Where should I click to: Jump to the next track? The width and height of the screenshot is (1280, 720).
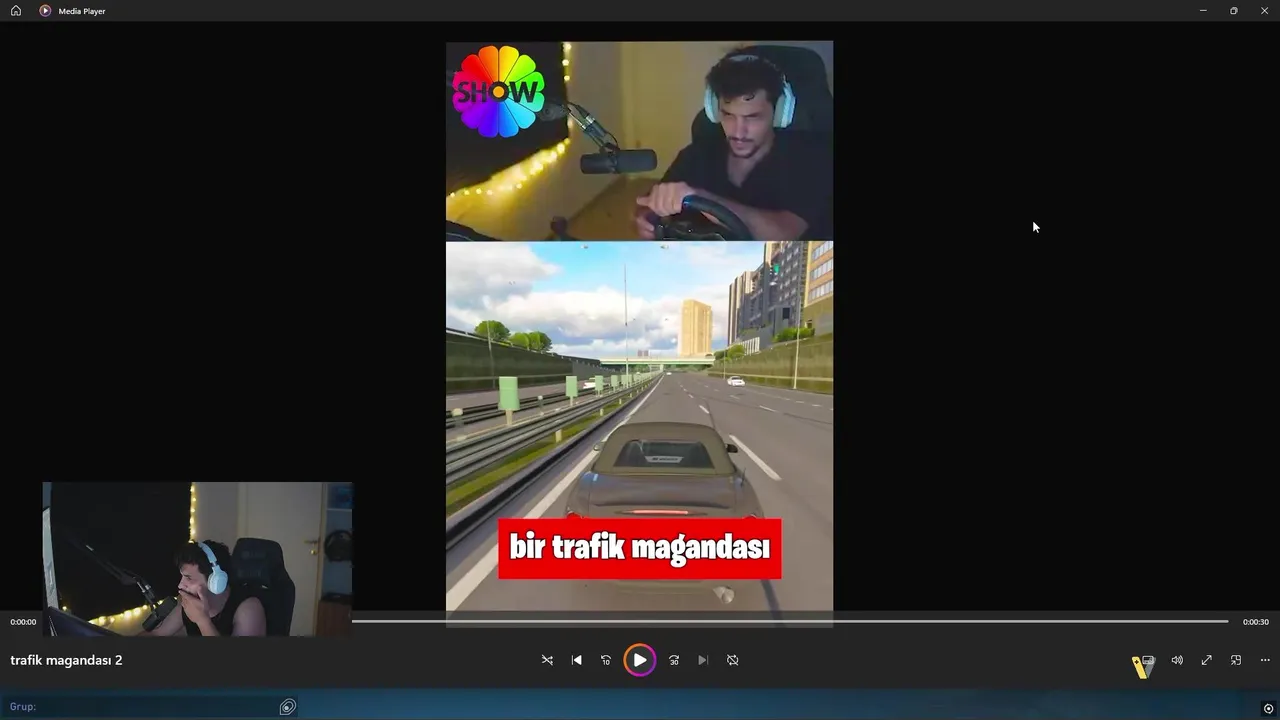pyautogui.click(x=703, y=660)
